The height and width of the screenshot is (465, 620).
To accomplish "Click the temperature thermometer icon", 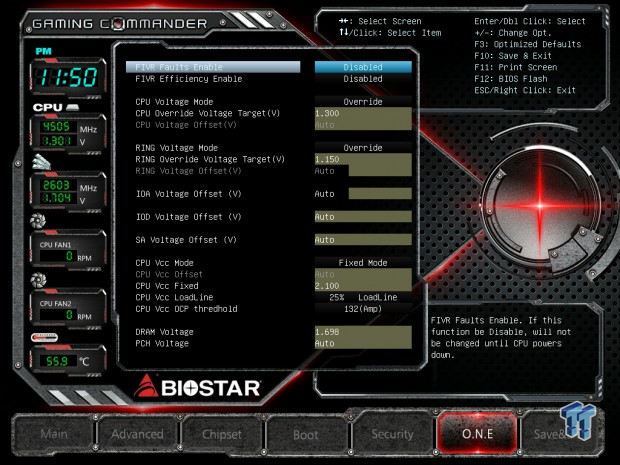I will (x=45, y=337).
